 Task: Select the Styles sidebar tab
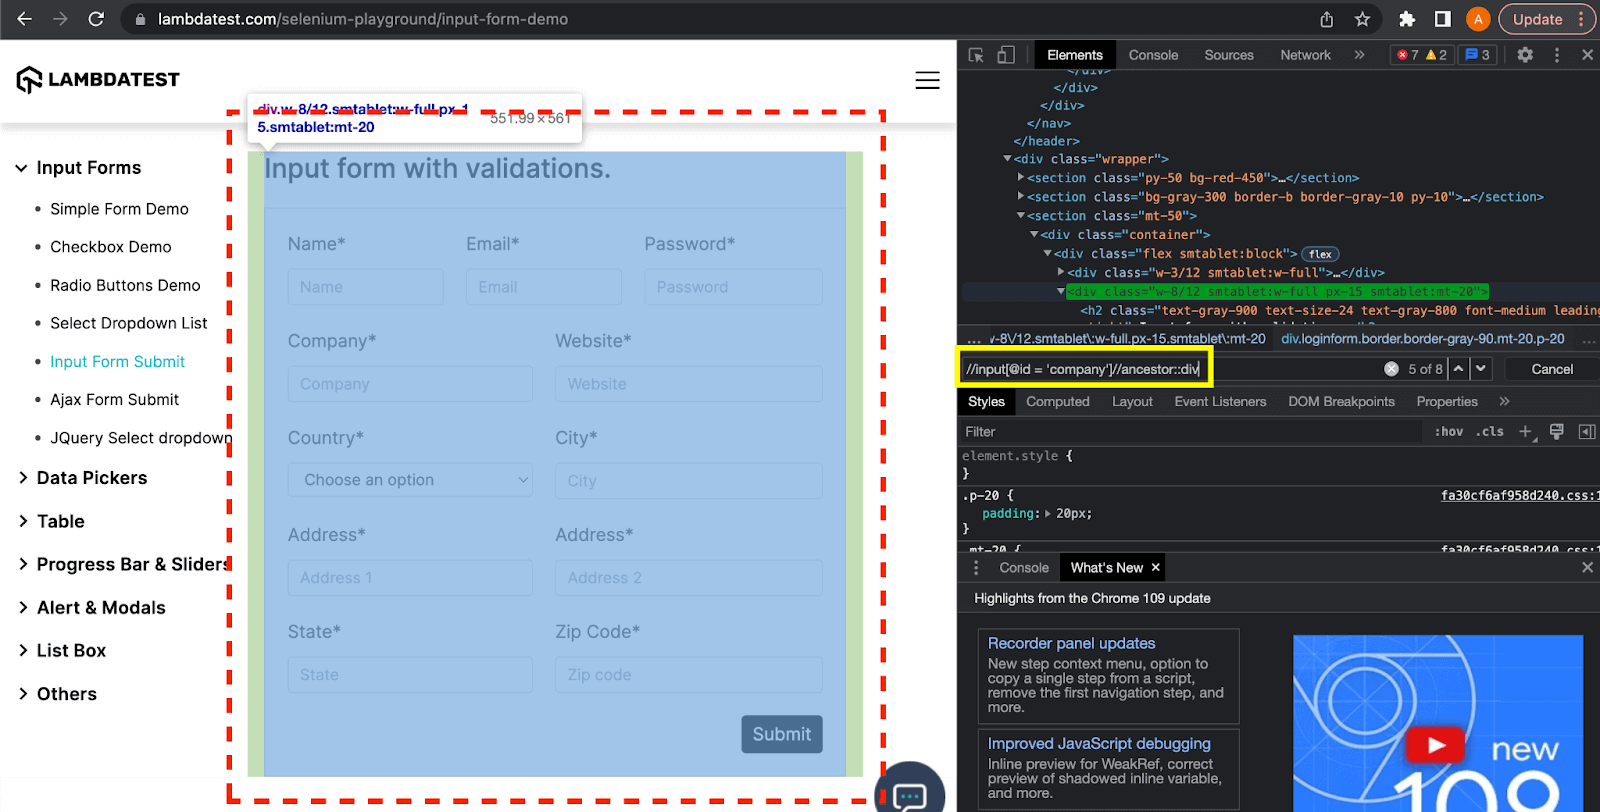[986, 401]
